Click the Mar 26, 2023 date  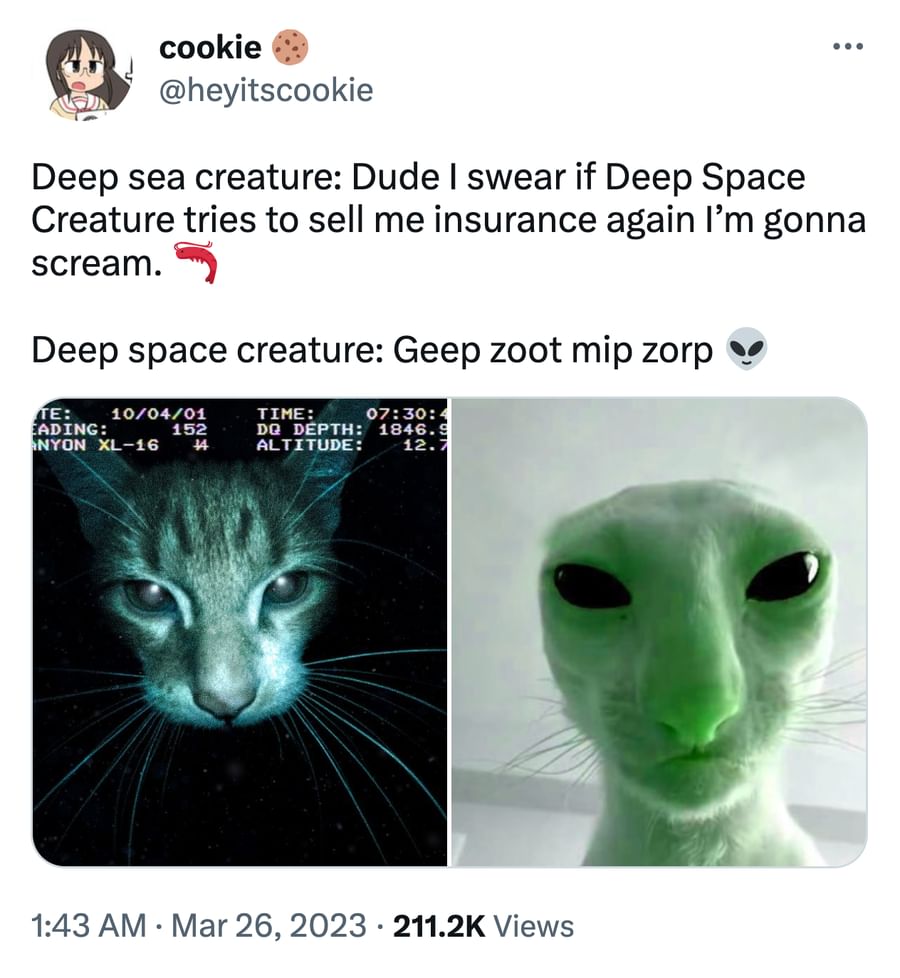pos(270,925)
